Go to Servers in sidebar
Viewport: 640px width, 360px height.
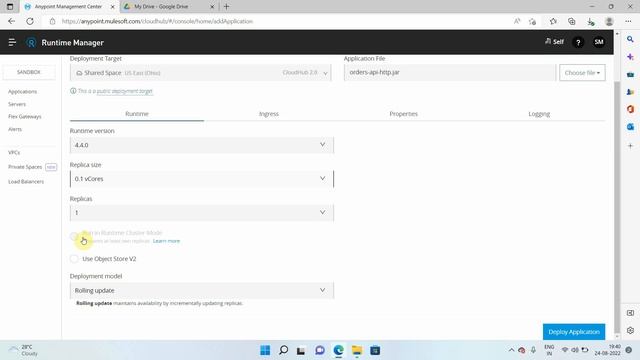[x=17, y=104]
